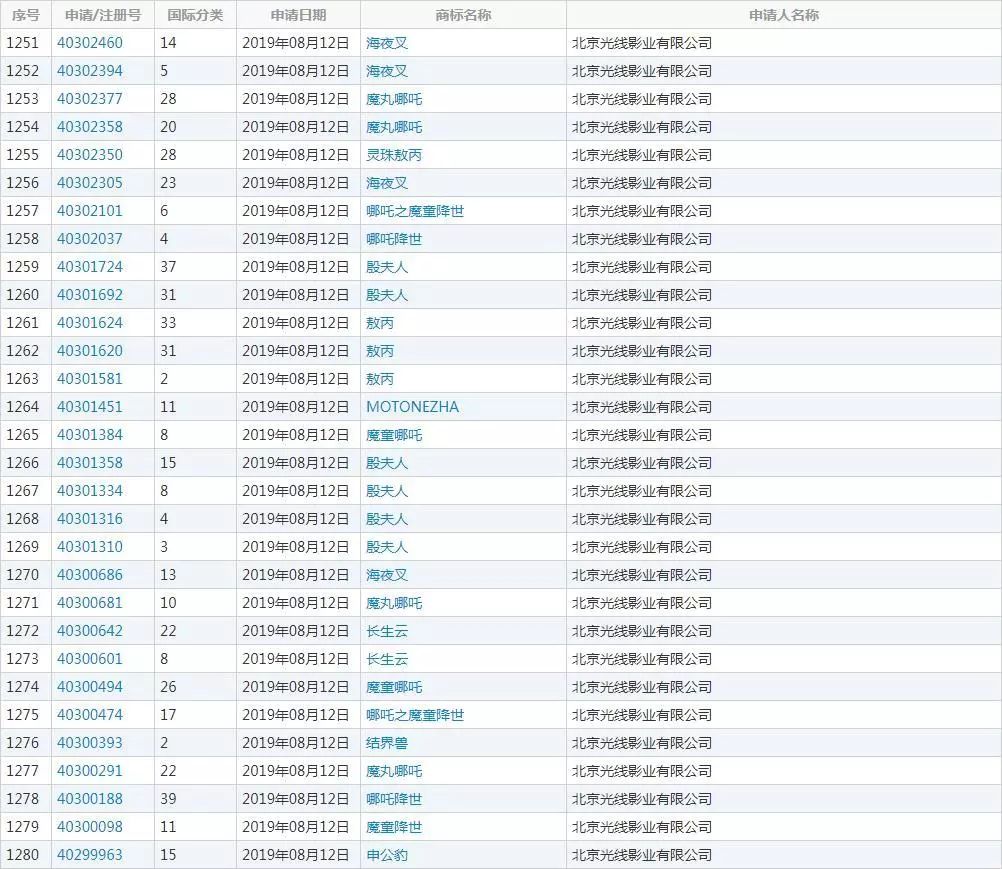Open registration number 40302037

tap(89, 239)
